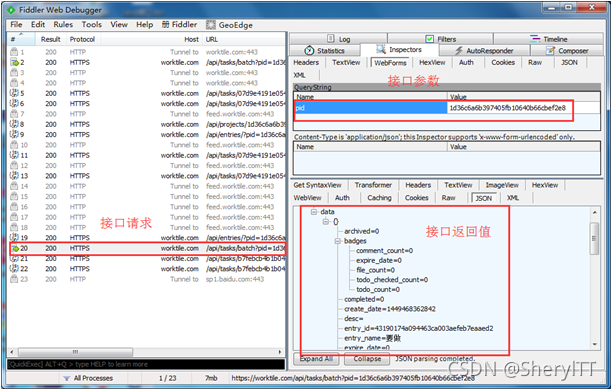The image size is (612, 390).
Task: Click the green arrow icon of session 20
Action: (x=15, y=248)
